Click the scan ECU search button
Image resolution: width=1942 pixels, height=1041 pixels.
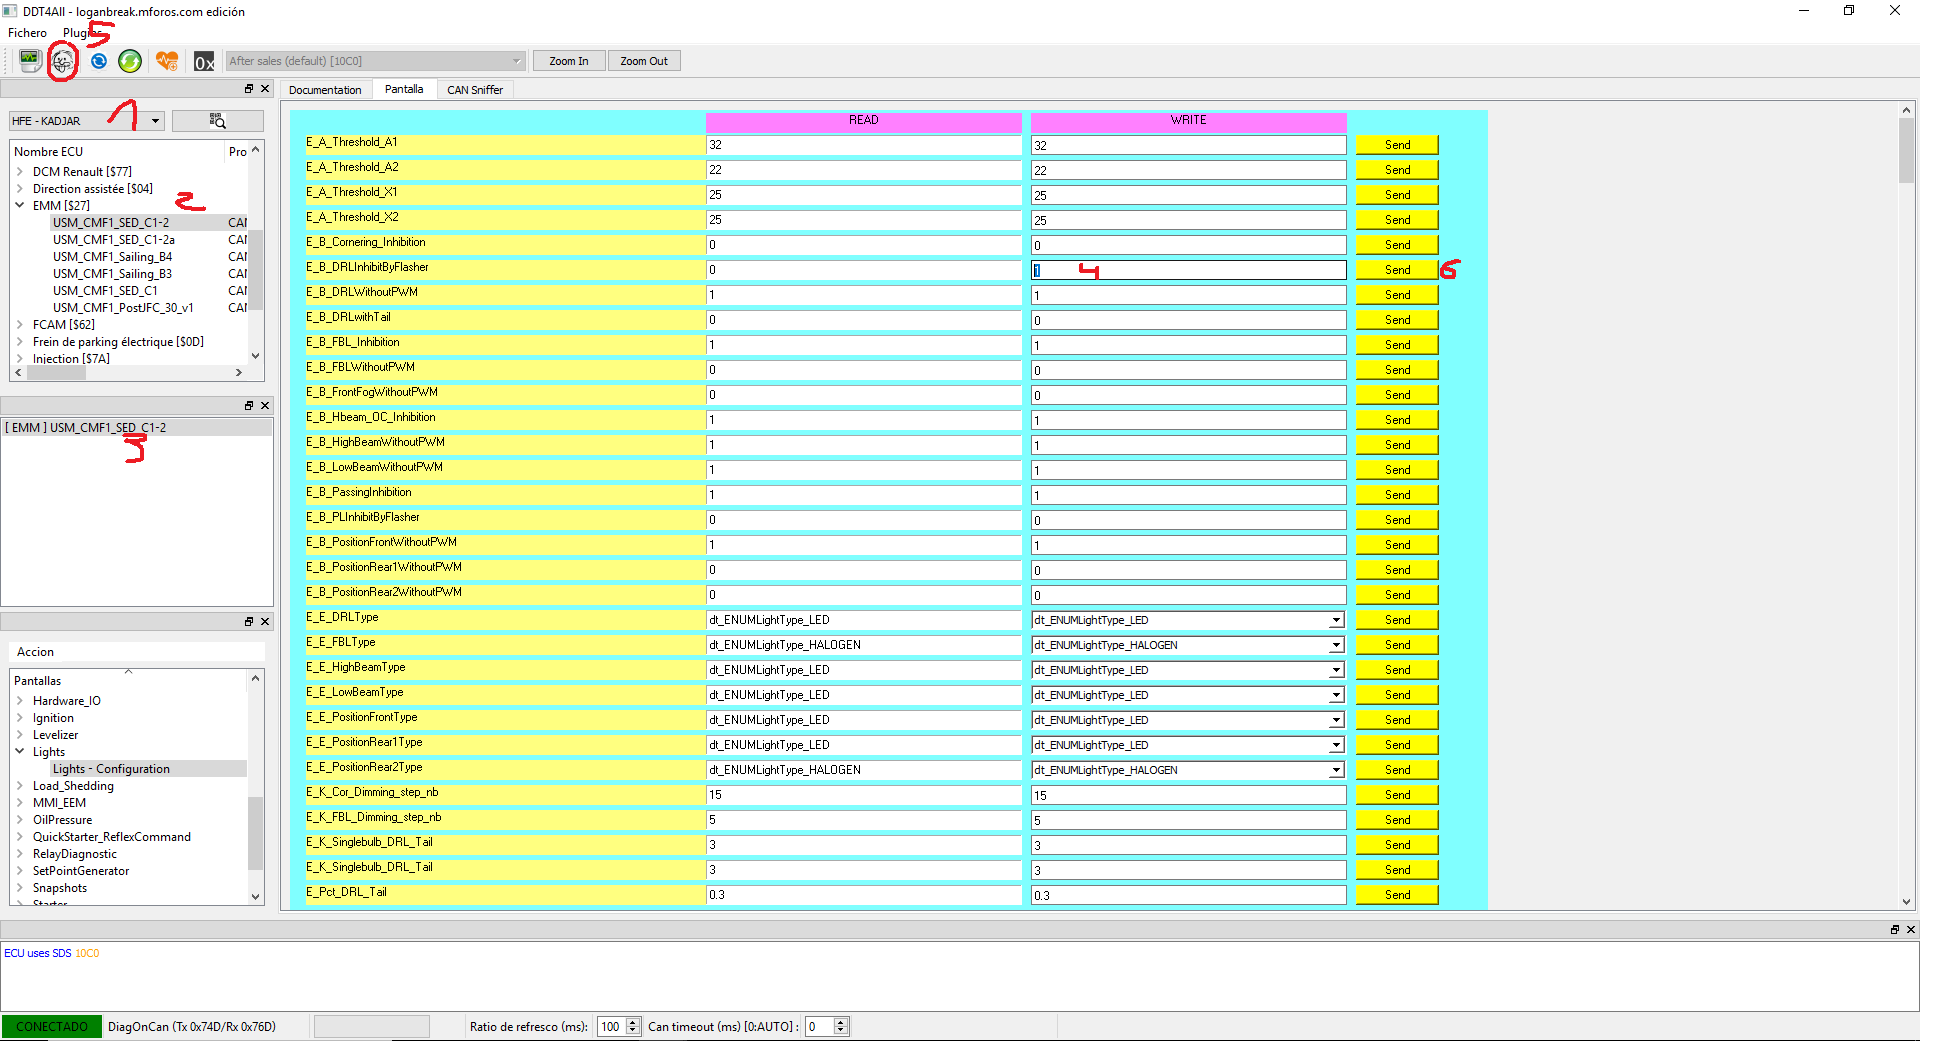point(218,121)
